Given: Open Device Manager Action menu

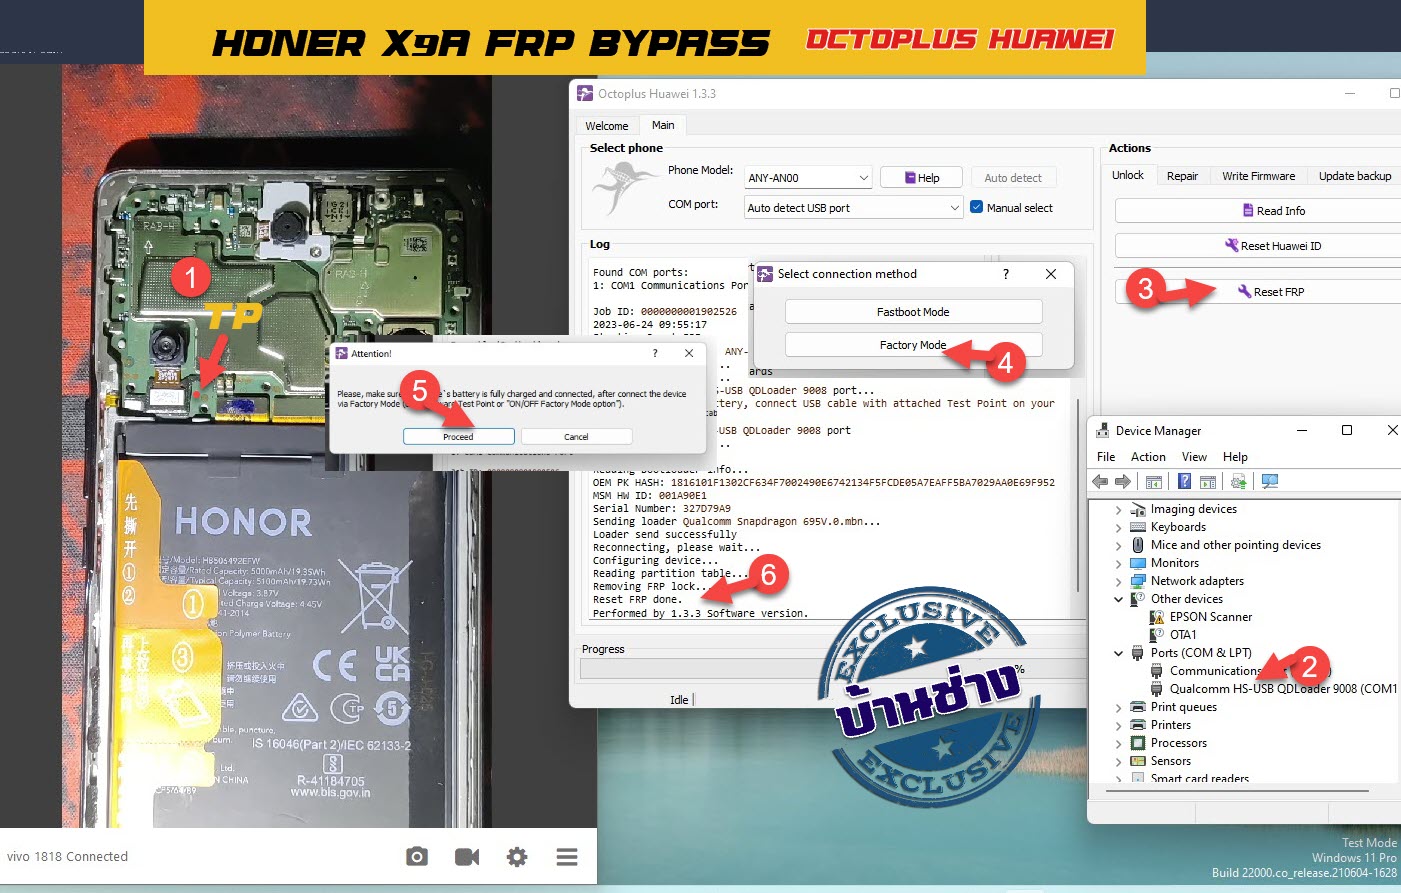Looking at the screenshot, I should click(x=1148, y=457).
